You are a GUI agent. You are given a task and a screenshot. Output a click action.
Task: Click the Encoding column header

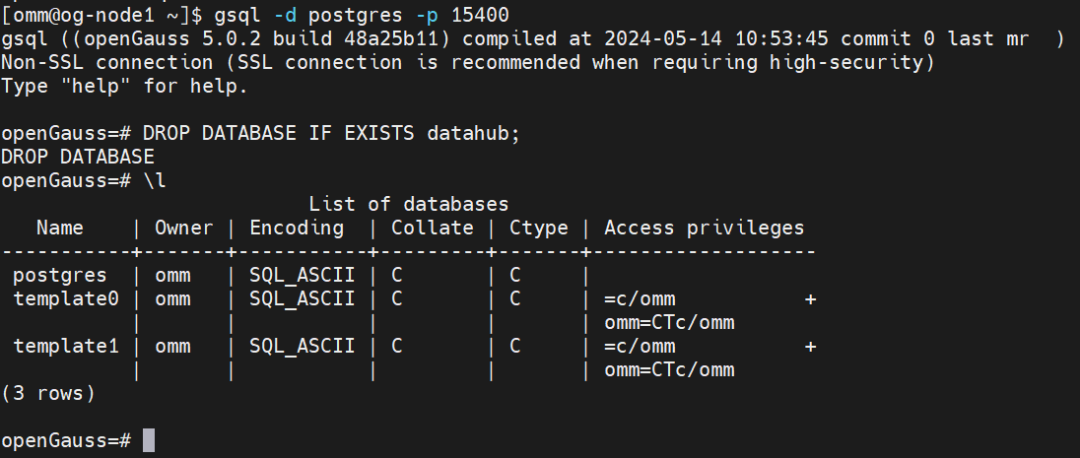(296, 227)
